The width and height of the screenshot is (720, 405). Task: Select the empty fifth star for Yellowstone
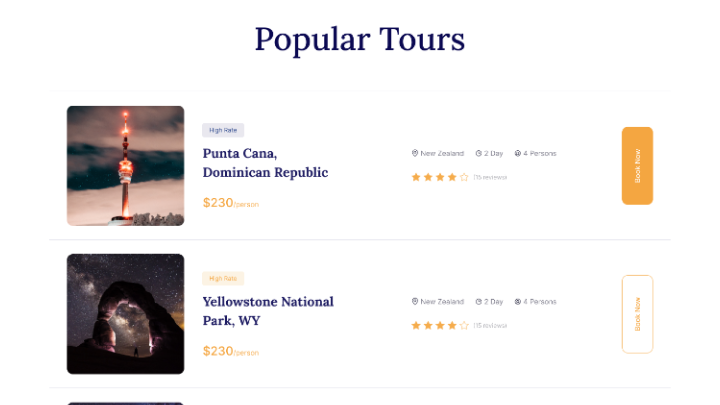tap(464, 325)
